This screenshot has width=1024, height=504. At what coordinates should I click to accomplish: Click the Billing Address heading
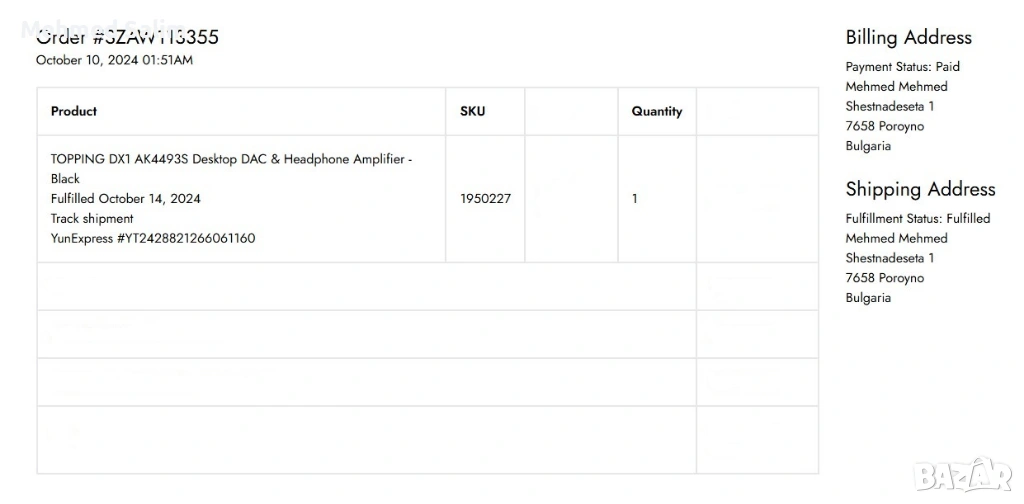click(908, 38)
